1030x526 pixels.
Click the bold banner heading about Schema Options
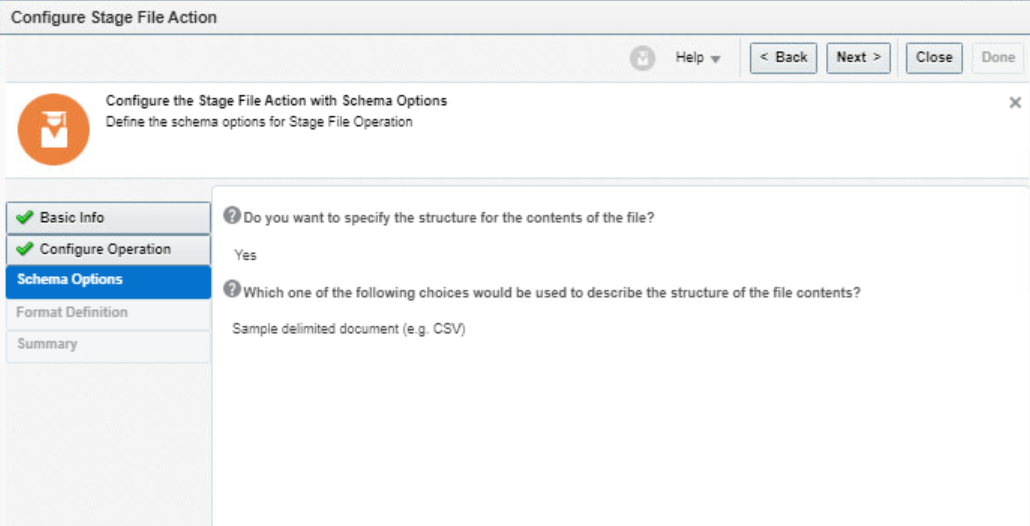point(276,101)
